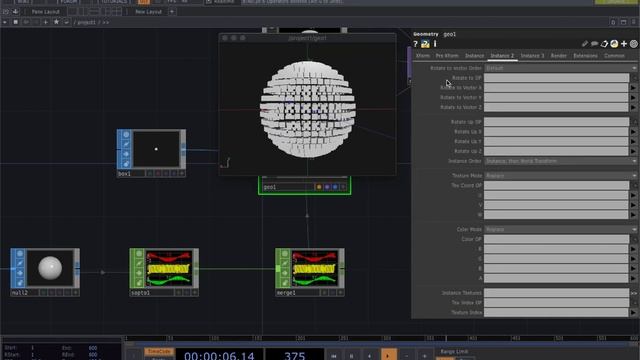Open path bar dropdown arrow at far left
640x360 pixels.
pyautogui.click(x=4, y=22)
